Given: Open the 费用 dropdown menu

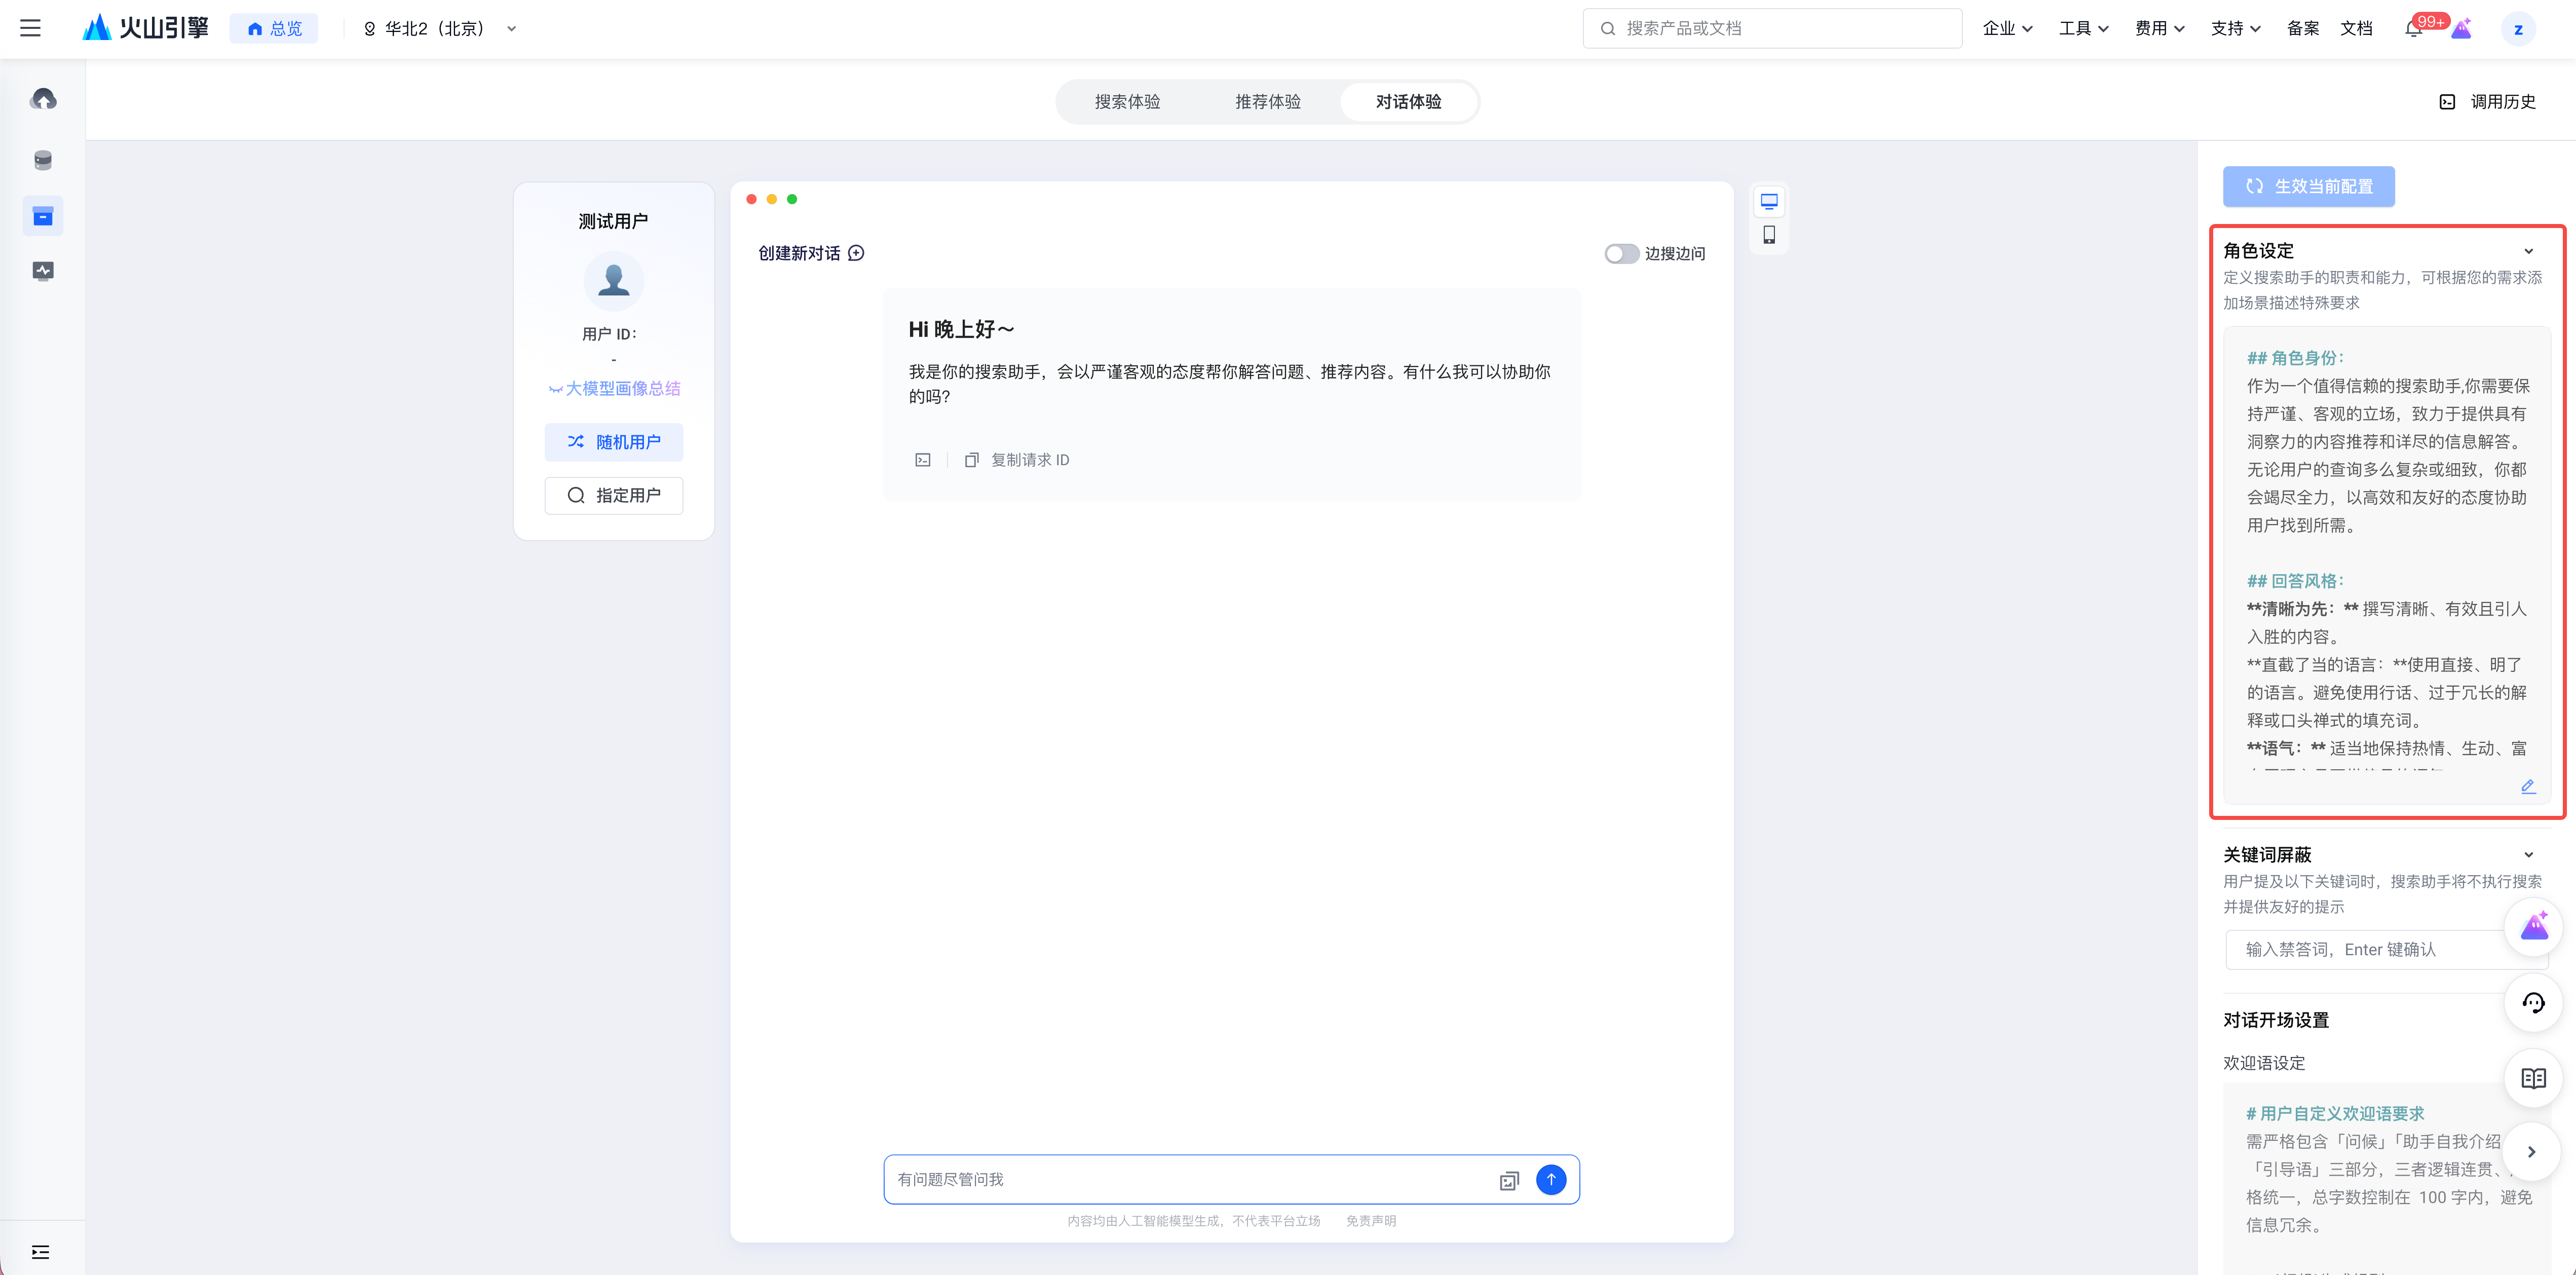Looking at the screenshot, I should (x=2159, y=29).
